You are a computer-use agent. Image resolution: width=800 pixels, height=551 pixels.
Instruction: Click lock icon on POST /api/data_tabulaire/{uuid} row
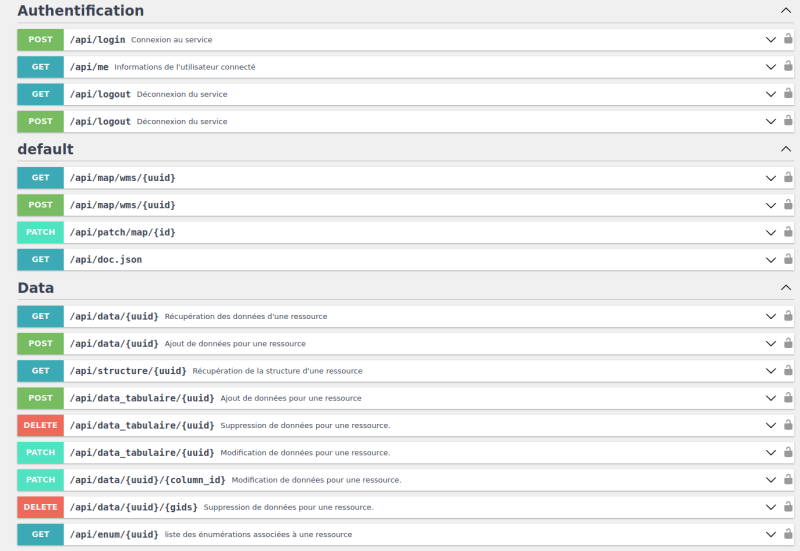[788, 397]
